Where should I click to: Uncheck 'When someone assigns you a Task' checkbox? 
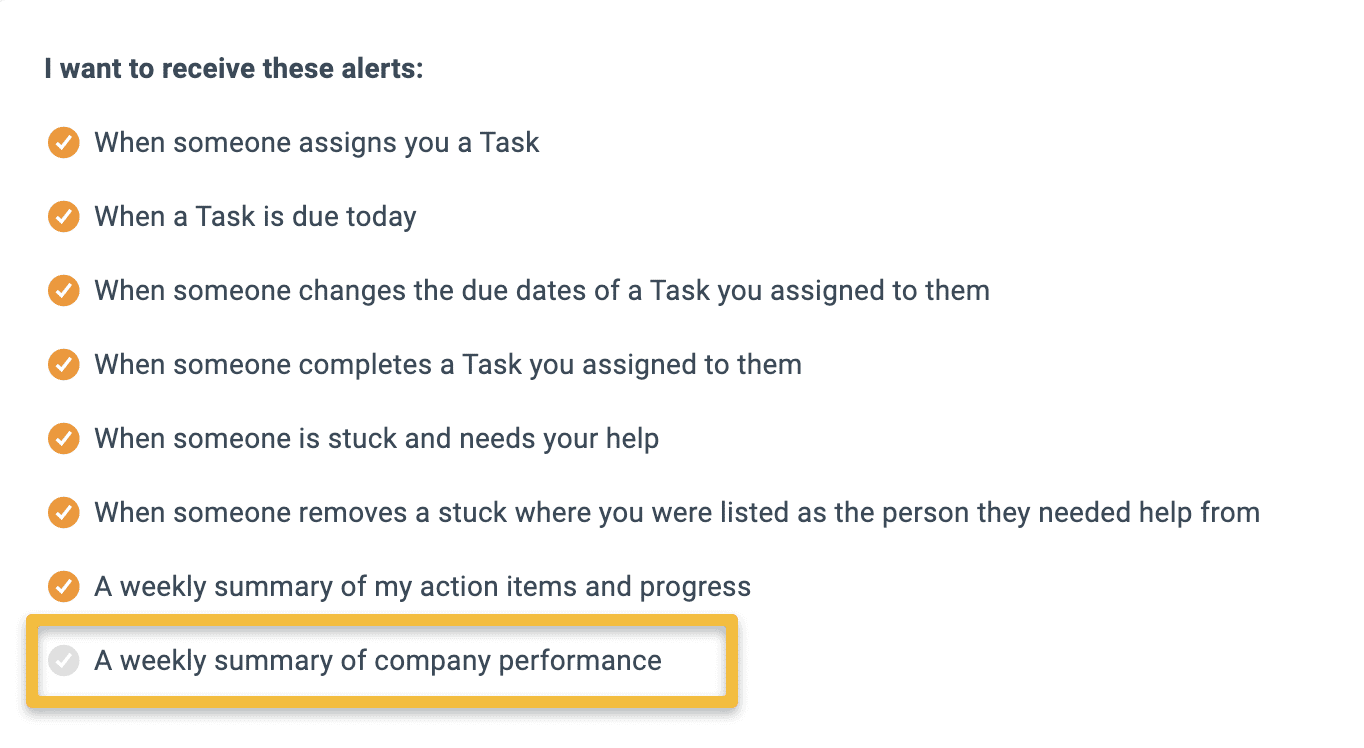(64, 143)
